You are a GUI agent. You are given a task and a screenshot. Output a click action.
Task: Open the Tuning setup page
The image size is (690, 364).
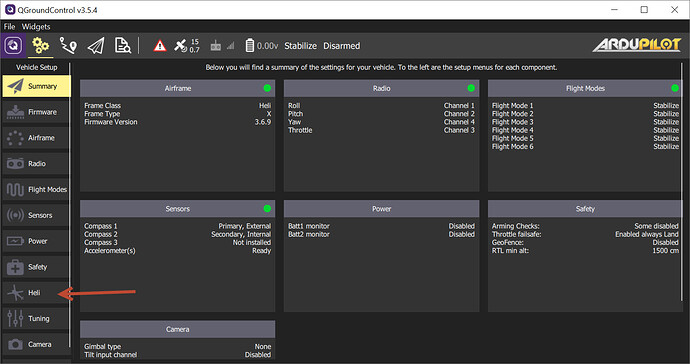(36, 318)
